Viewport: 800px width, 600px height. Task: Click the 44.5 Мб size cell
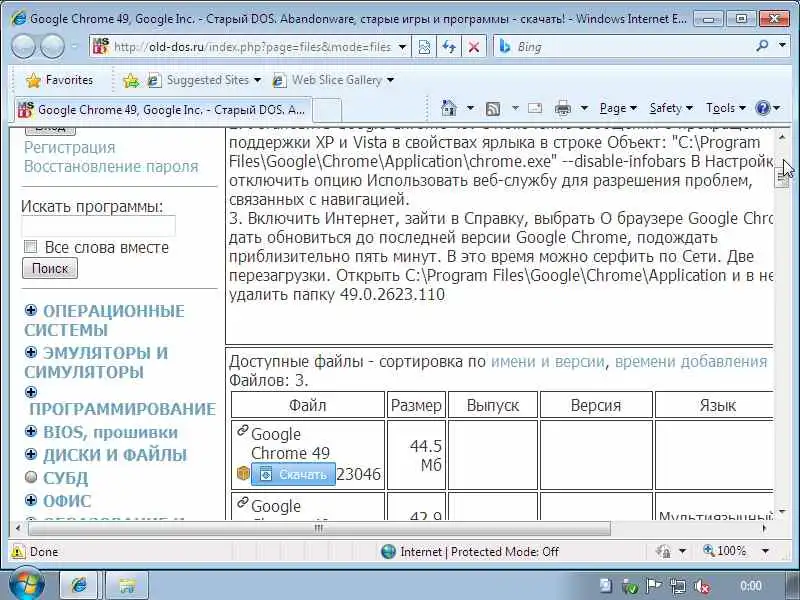(x=416, y=455)
